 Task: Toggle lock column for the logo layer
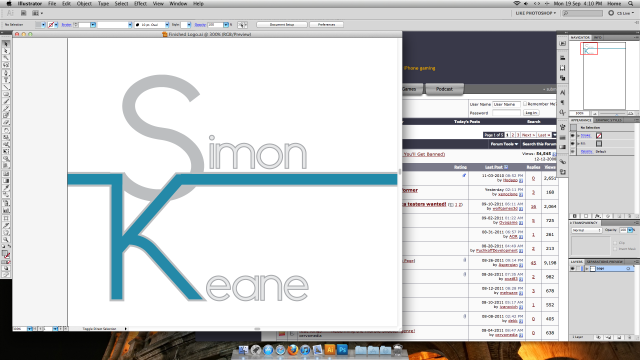click(579, 269)
